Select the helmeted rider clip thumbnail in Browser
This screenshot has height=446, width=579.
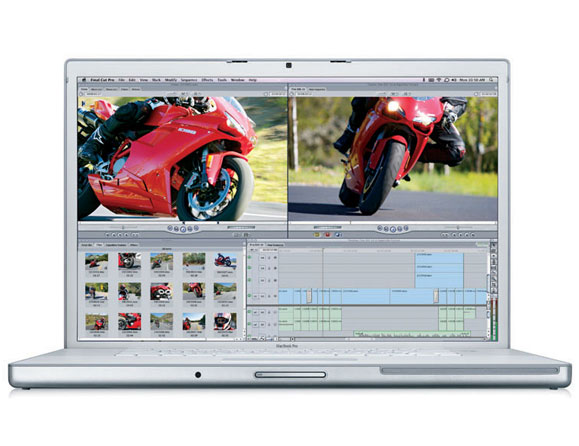tap(225, 322)
